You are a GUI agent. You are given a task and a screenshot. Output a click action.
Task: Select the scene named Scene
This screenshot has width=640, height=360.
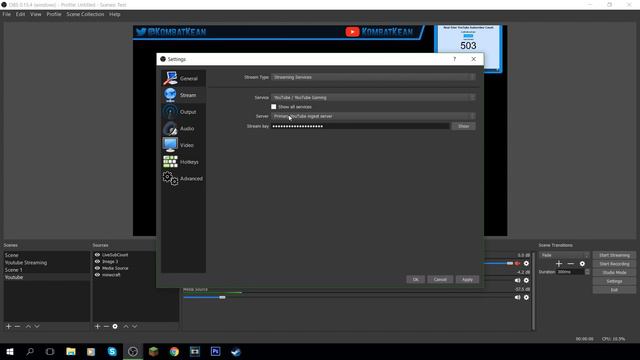[47, 255]
